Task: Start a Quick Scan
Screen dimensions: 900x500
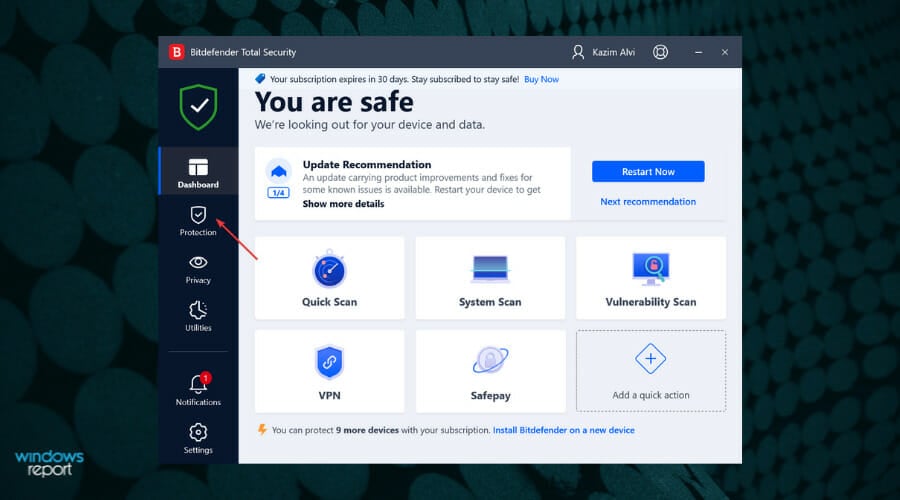Action: tap(329, 278)
